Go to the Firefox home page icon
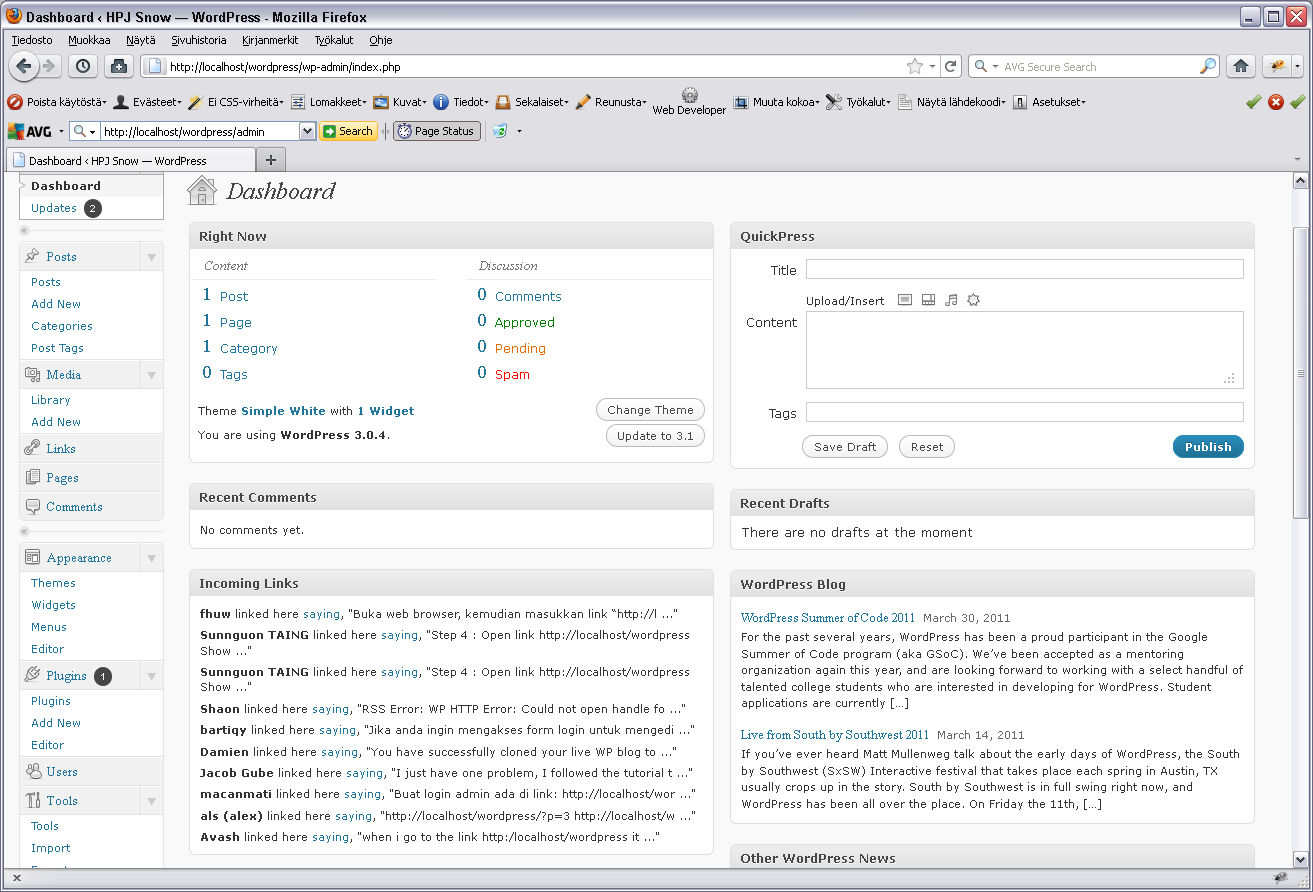The image size is (1313, 892). pyautogui.click(x=1240, y=66)
